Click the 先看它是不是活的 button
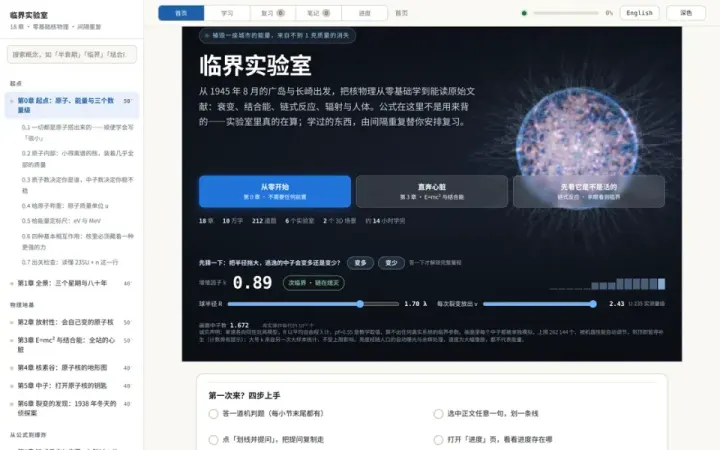The width and height of the screenshot is (720, 450). click(589, 191)
